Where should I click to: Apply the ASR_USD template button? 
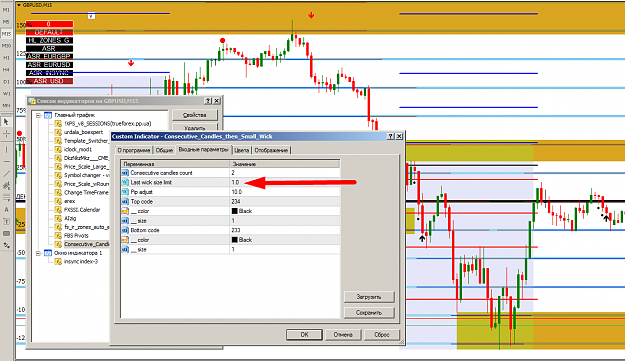49,81
